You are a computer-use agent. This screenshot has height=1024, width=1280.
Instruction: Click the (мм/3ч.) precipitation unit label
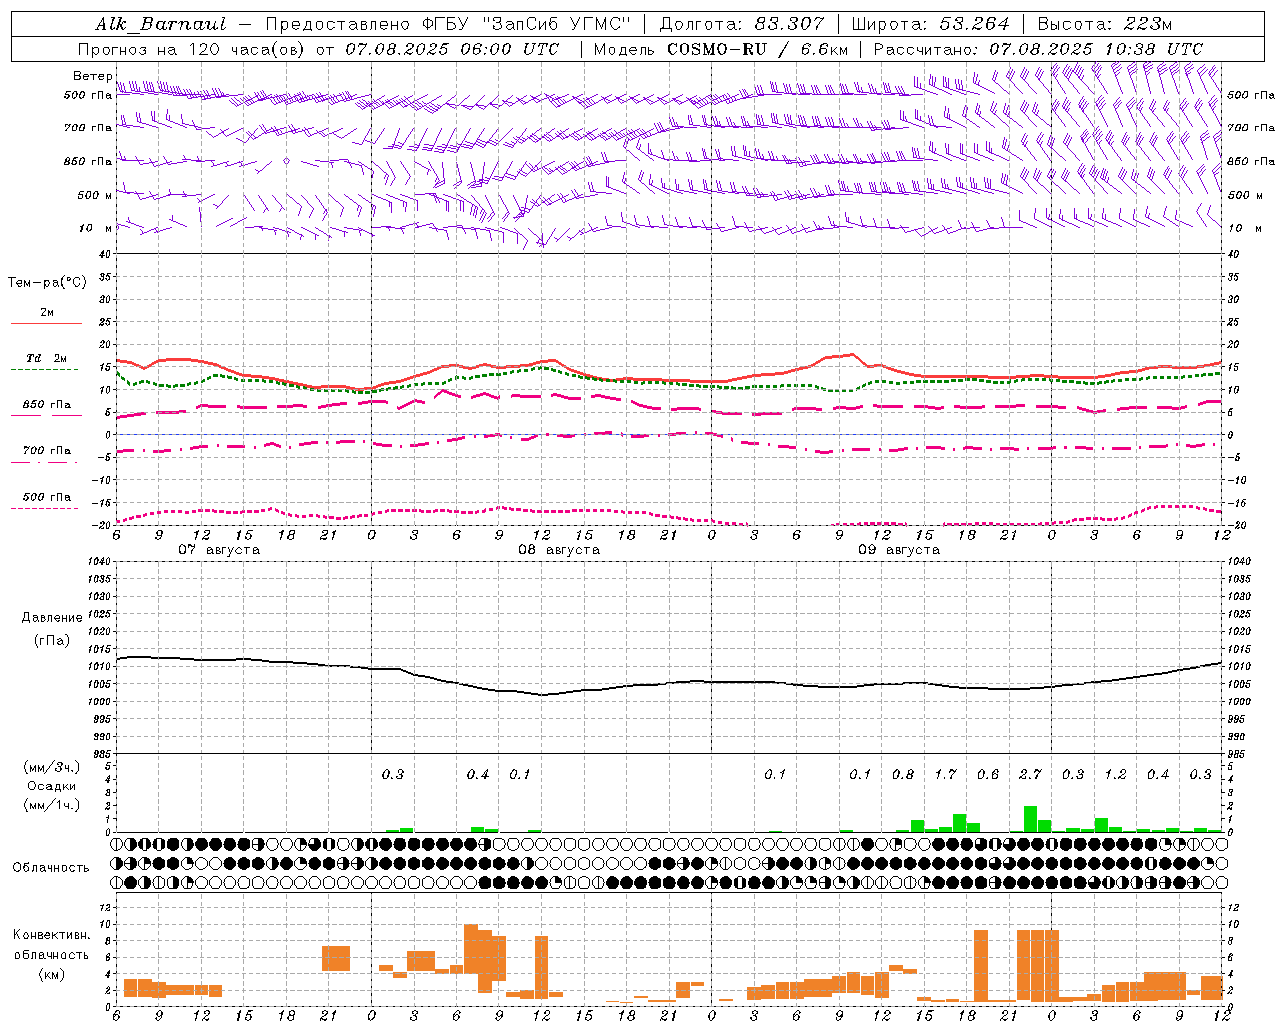(50, 767)
